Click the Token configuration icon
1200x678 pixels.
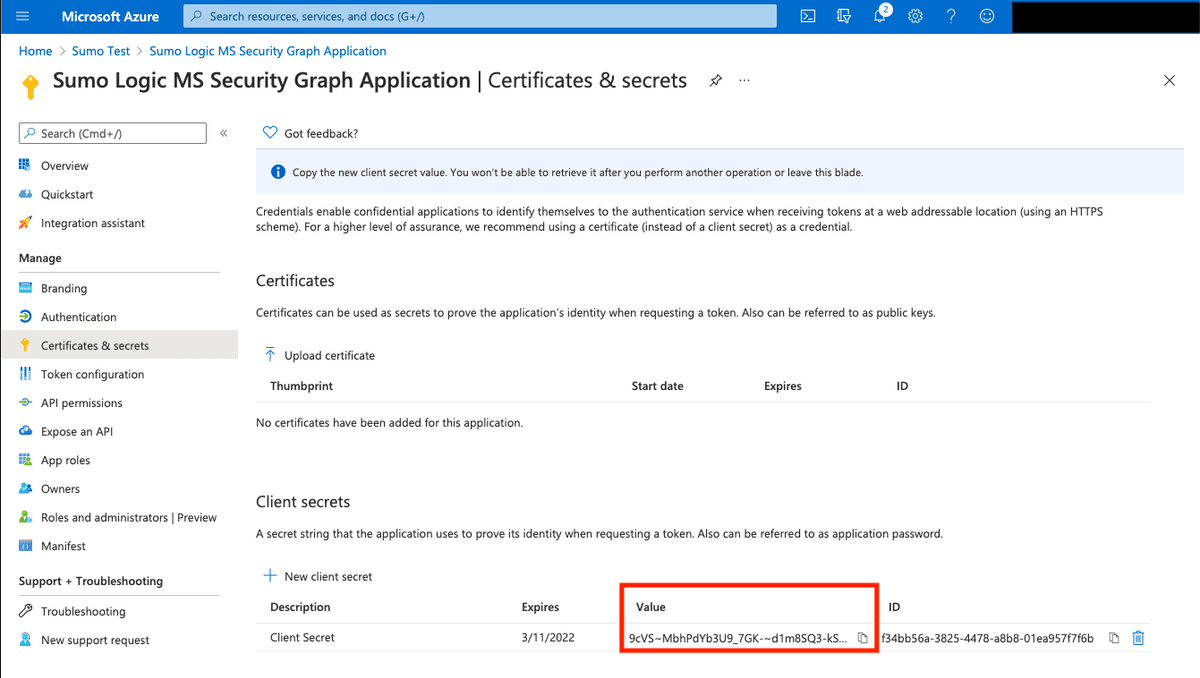click(x=25, y=374)
